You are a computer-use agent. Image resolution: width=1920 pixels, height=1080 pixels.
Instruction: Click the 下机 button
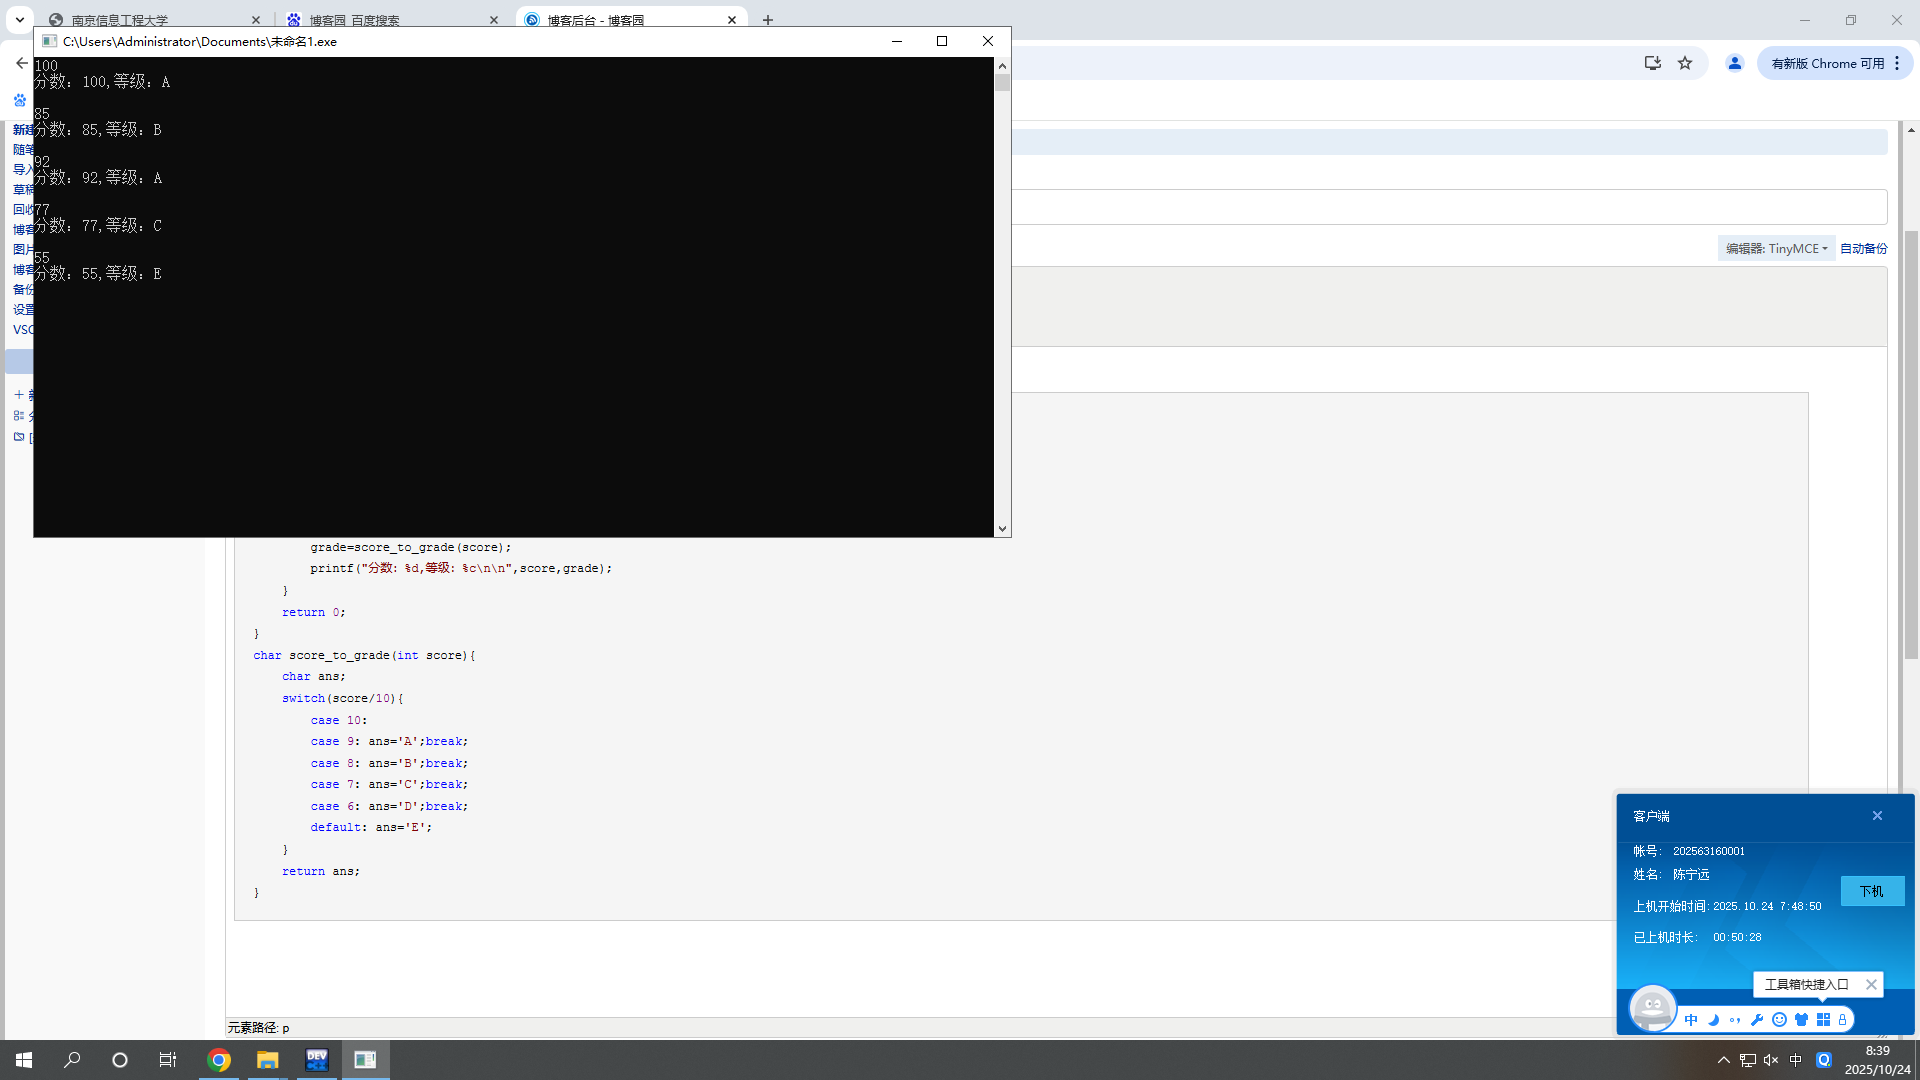[x=1871, y=891]
